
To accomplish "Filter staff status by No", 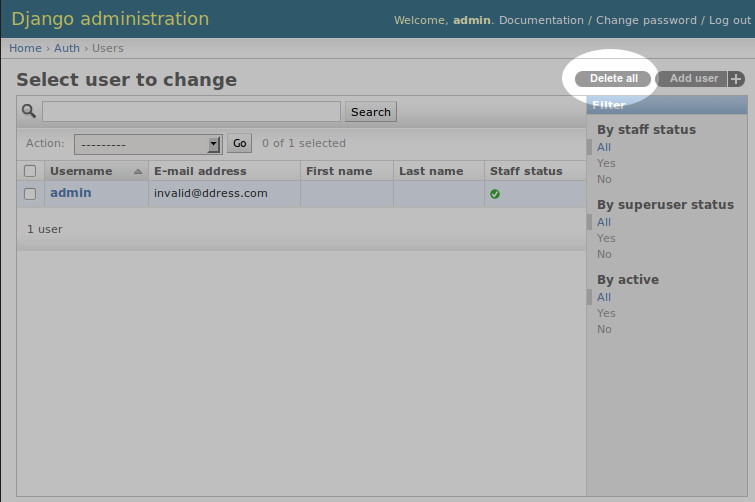I will point(604,179).
